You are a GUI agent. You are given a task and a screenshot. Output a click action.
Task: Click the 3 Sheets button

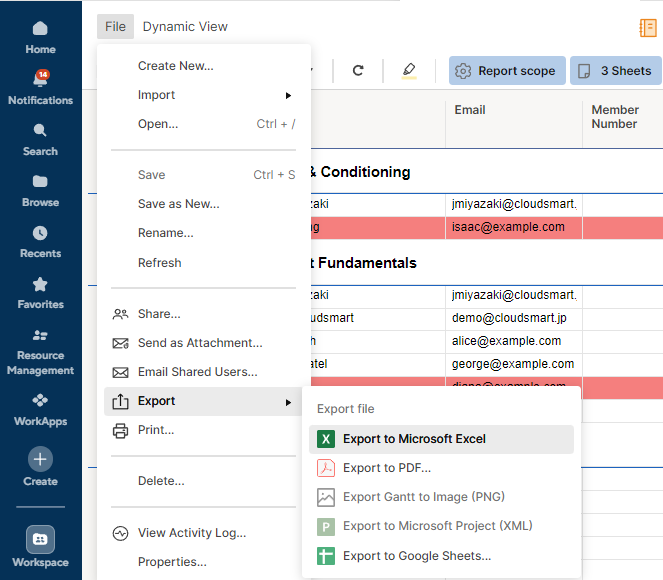616,71
